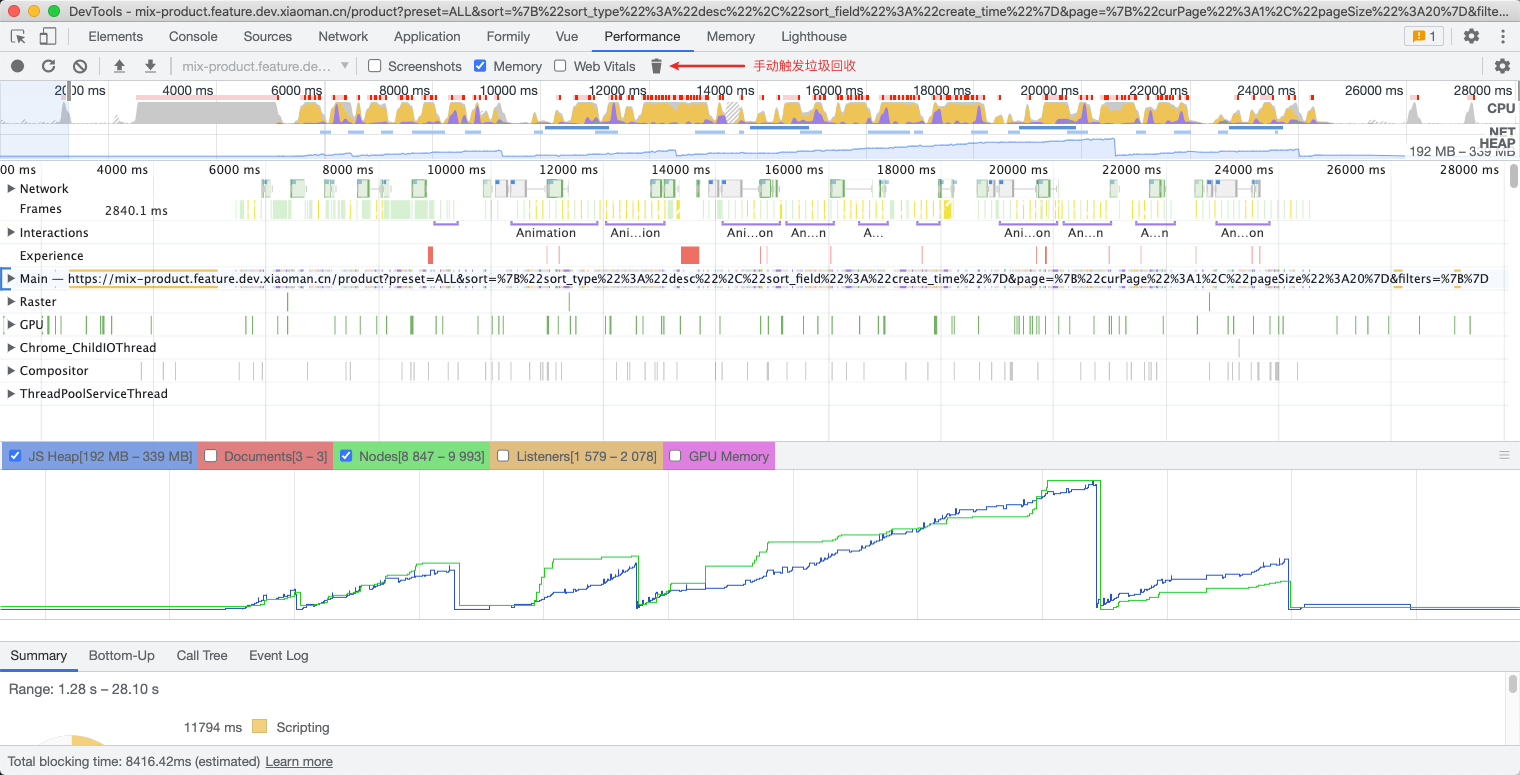
Task: Load a saved profile
Action: 119,66
